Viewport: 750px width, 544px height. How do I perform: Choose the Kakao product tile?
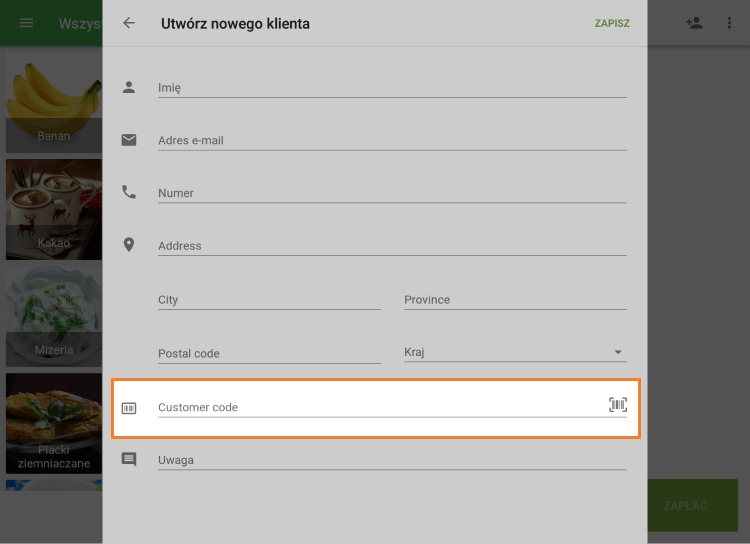pyautogui.click(x=53, y=209)
